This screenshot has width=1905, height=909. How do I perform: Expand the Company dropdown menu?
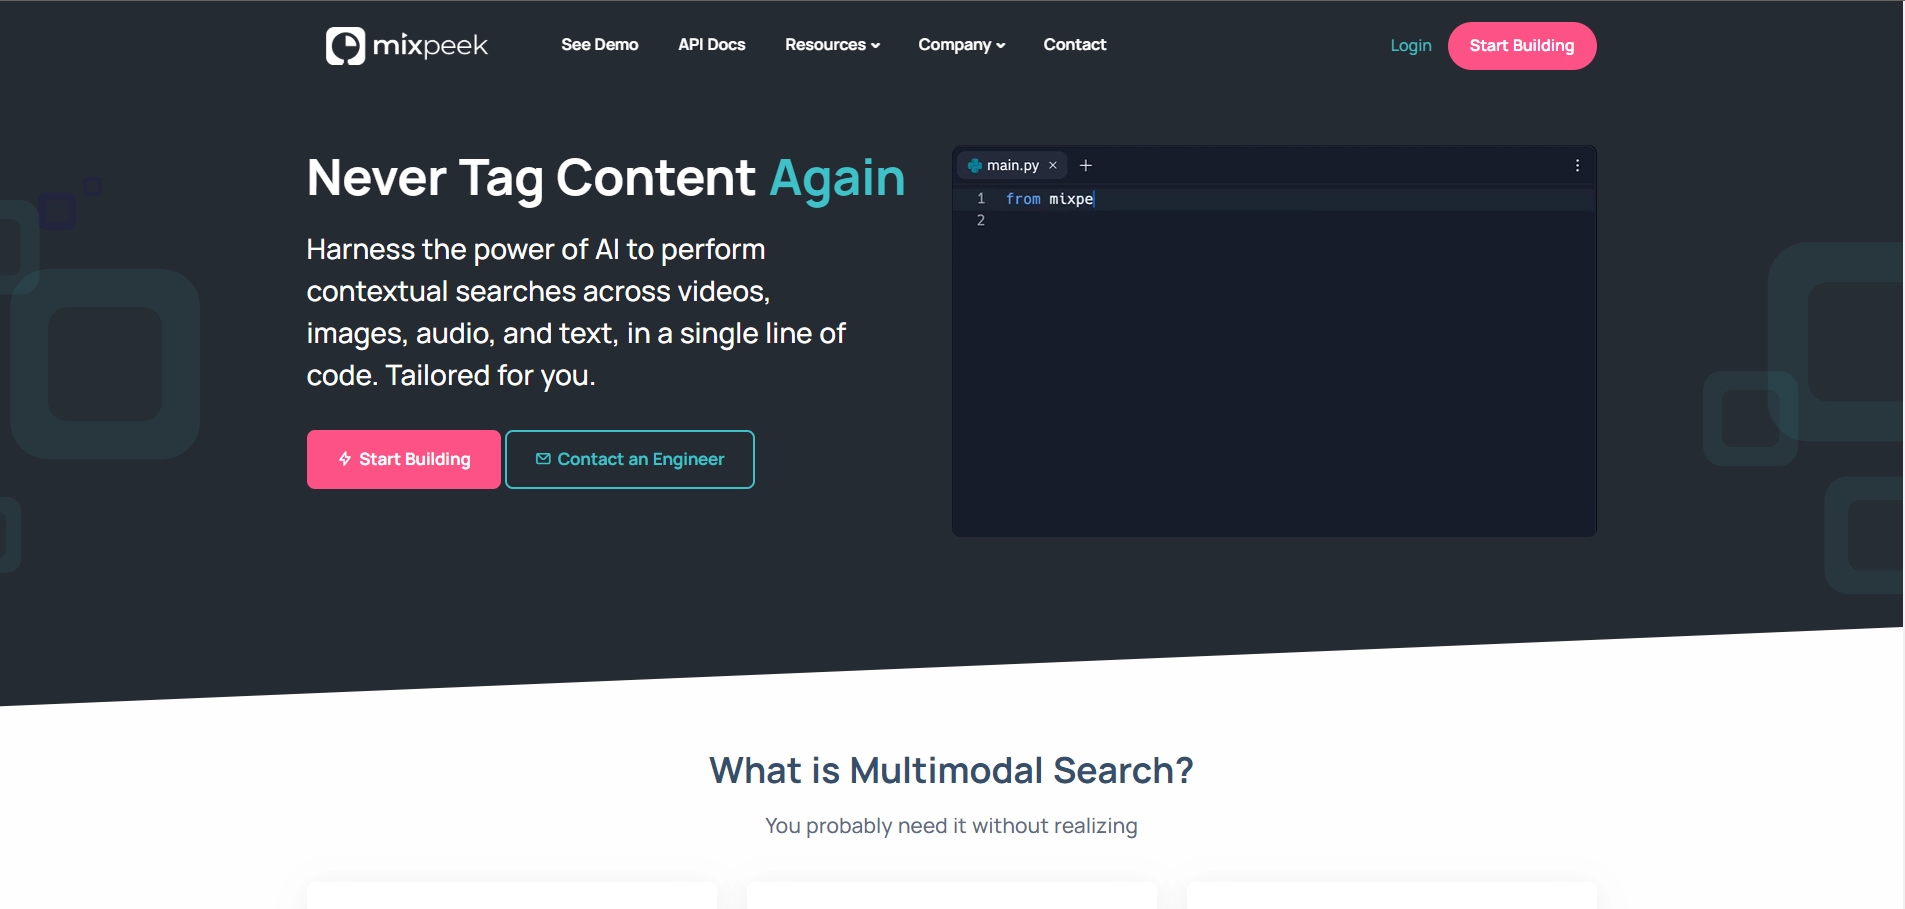962,45
